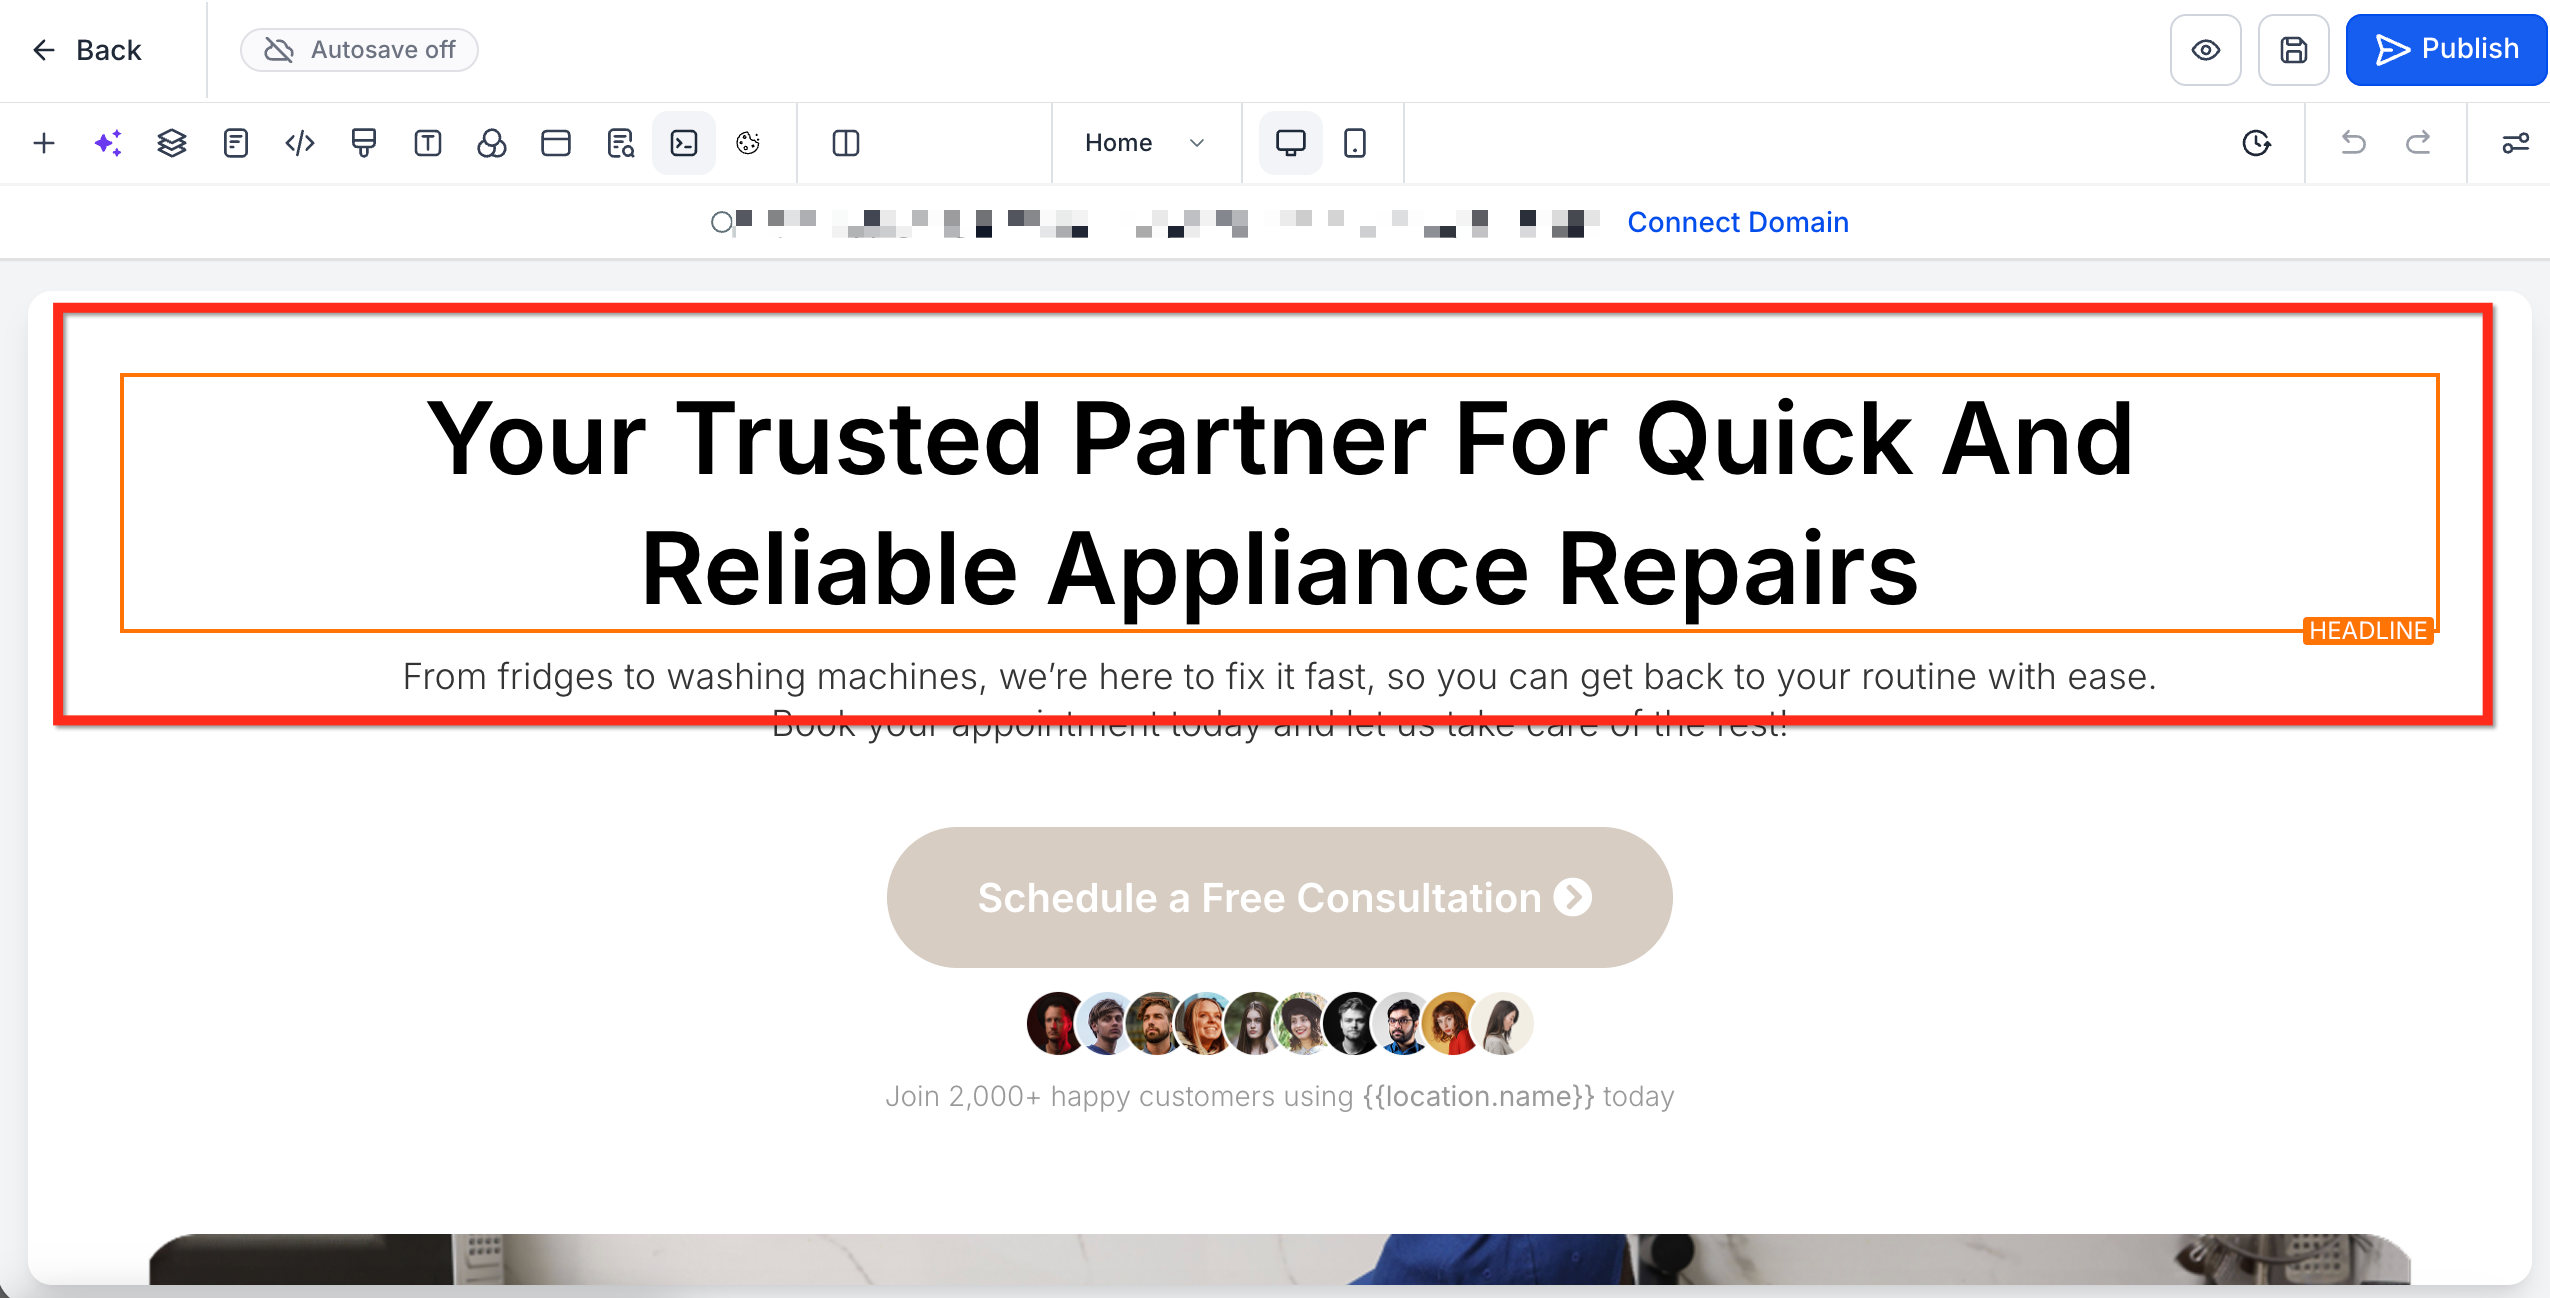This screenshot has width=2550, height=1298.
Task: Open the cookie consent settings icon
Action: coord(748,143)
